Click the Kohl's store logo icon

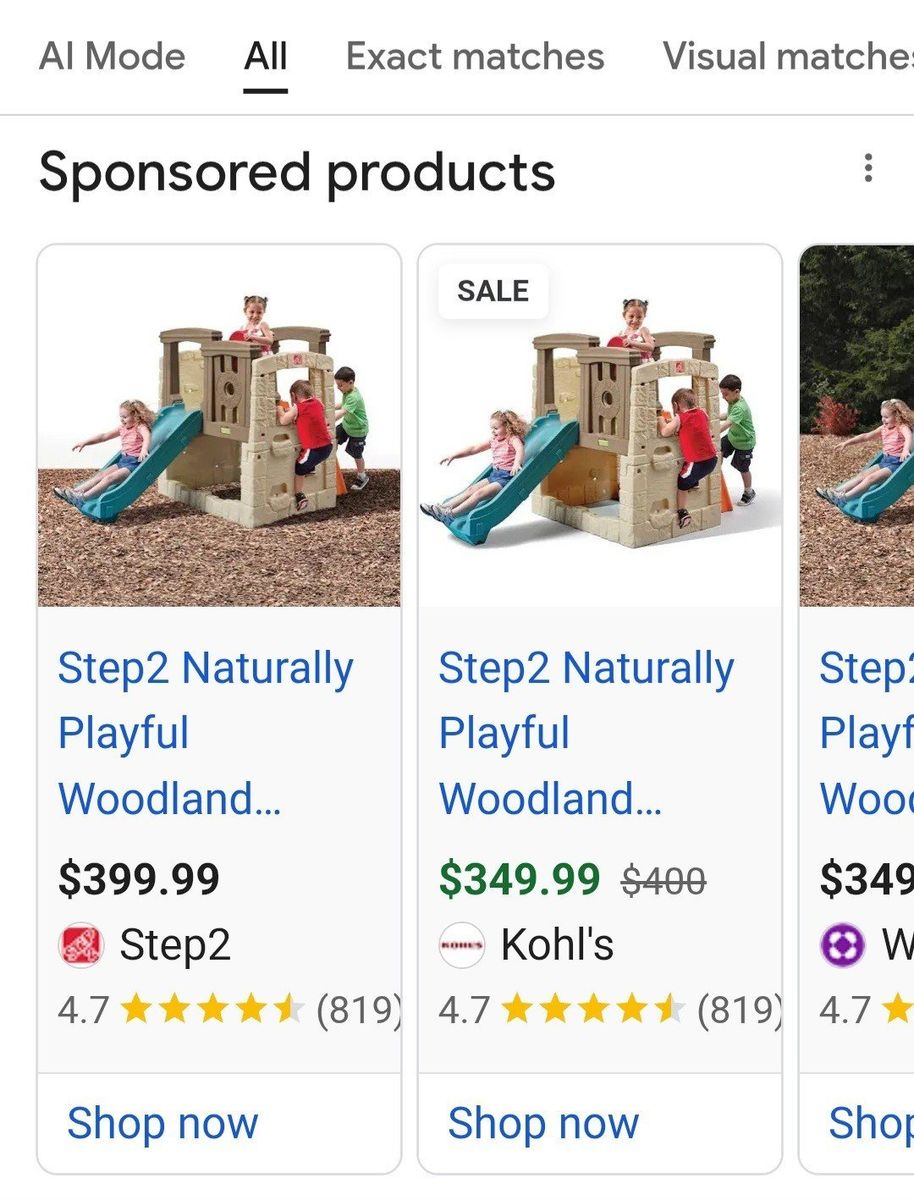click(461, 945)
